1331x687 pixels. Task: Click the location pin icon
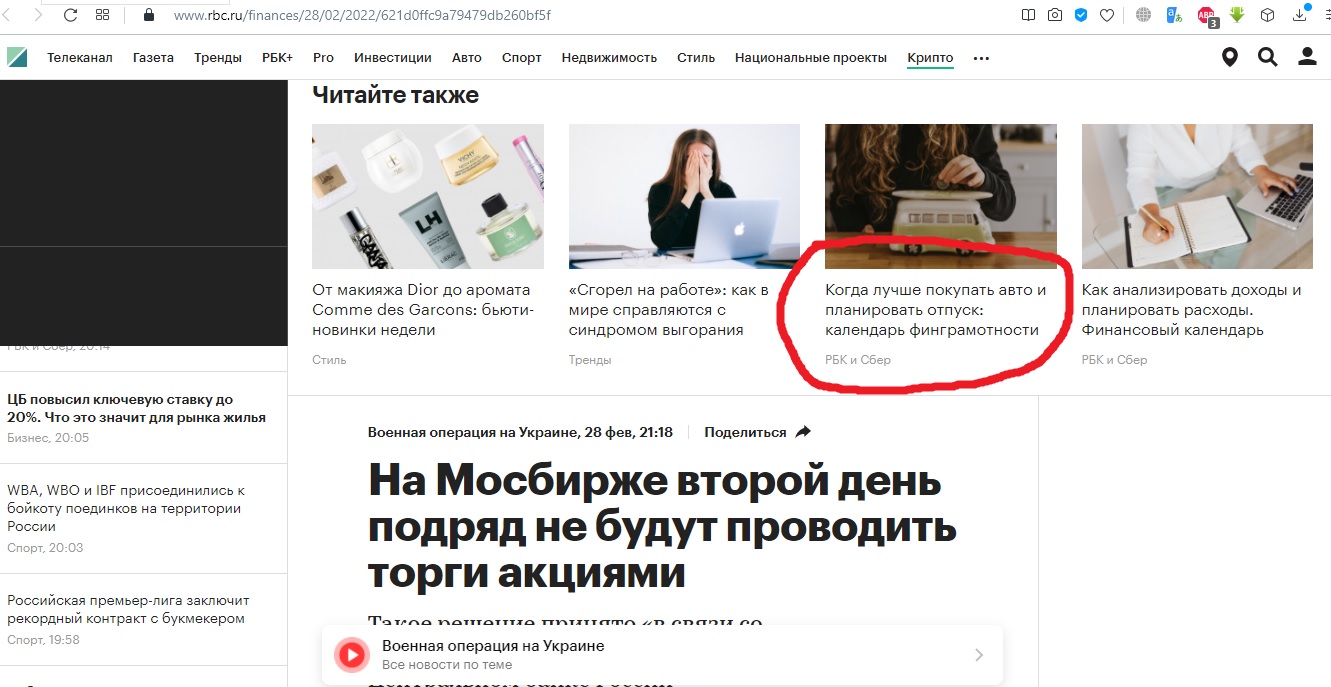coord(1230,57)
